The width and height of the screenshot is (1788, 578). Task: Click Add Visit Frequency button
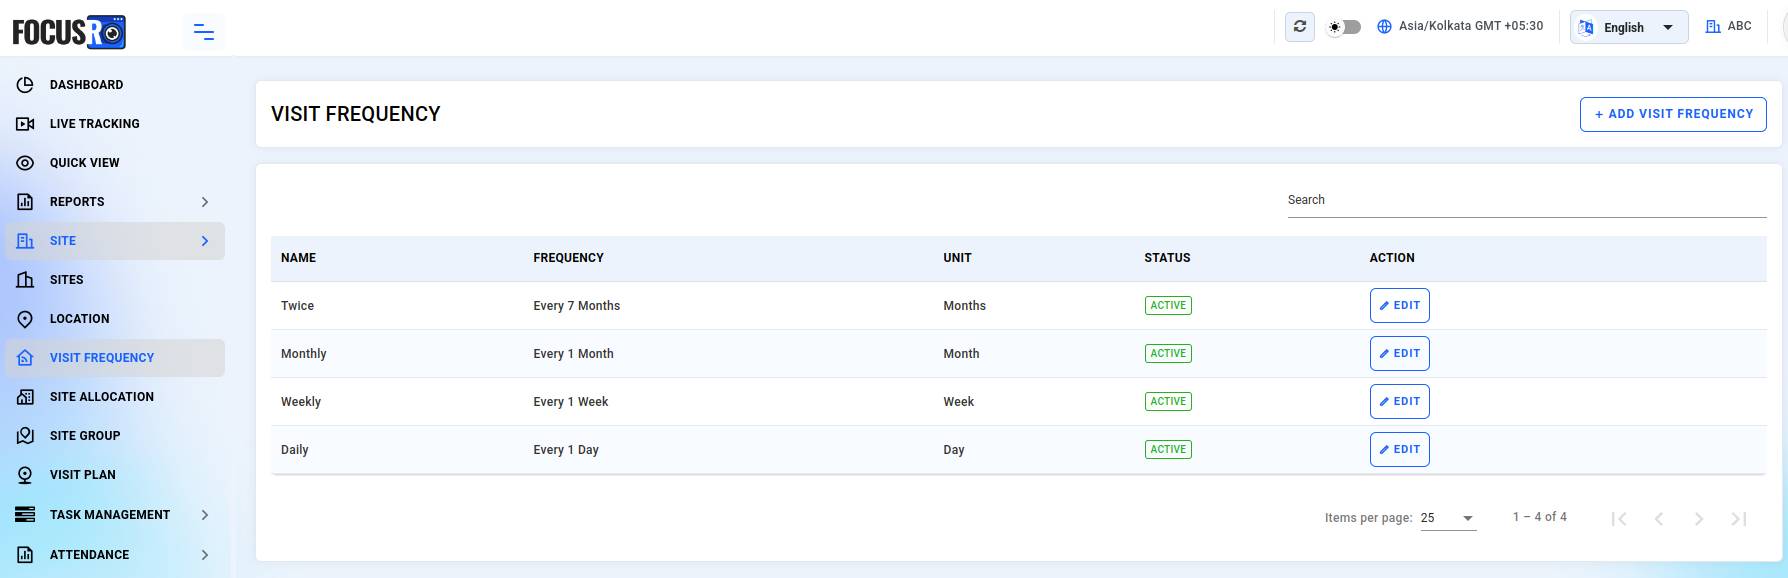pos(1673,114)
